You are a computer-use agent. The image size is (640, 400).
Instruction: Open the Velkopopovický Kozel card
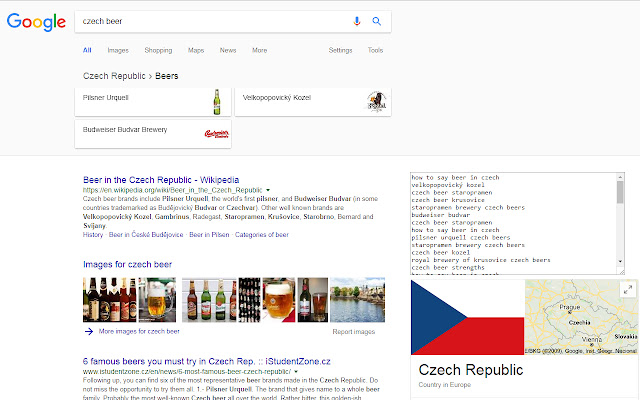click(x=313, y=102)
